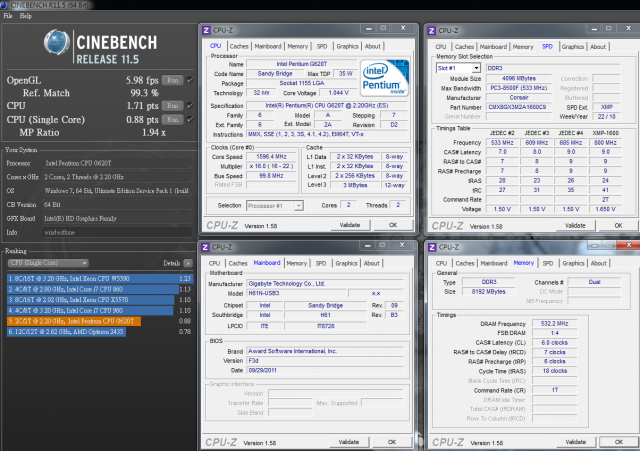Open Graphics tab in the SPD window
This screenshot has width=640, height=451.
tap(573, 47)
